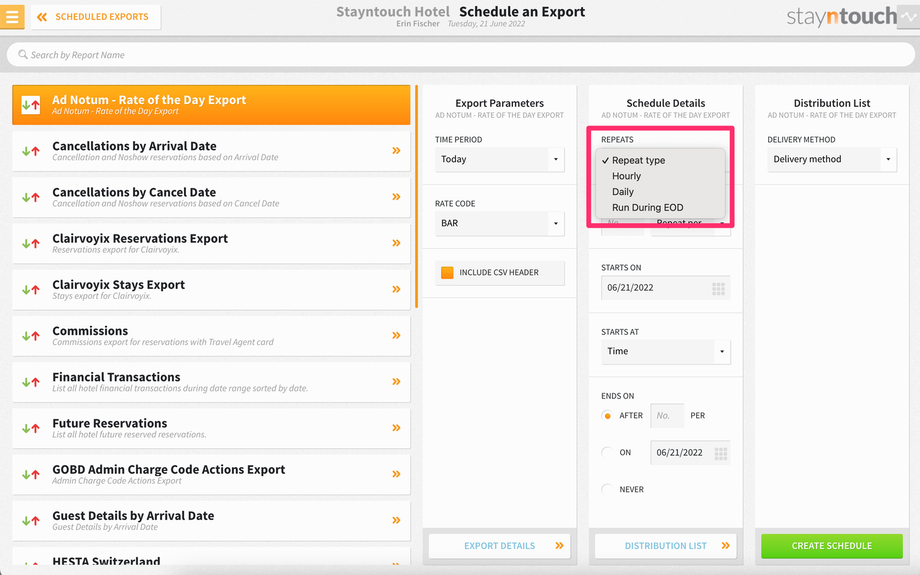Open Ends On calendar grid icon

pyautogui.click(x=721, y=453)
